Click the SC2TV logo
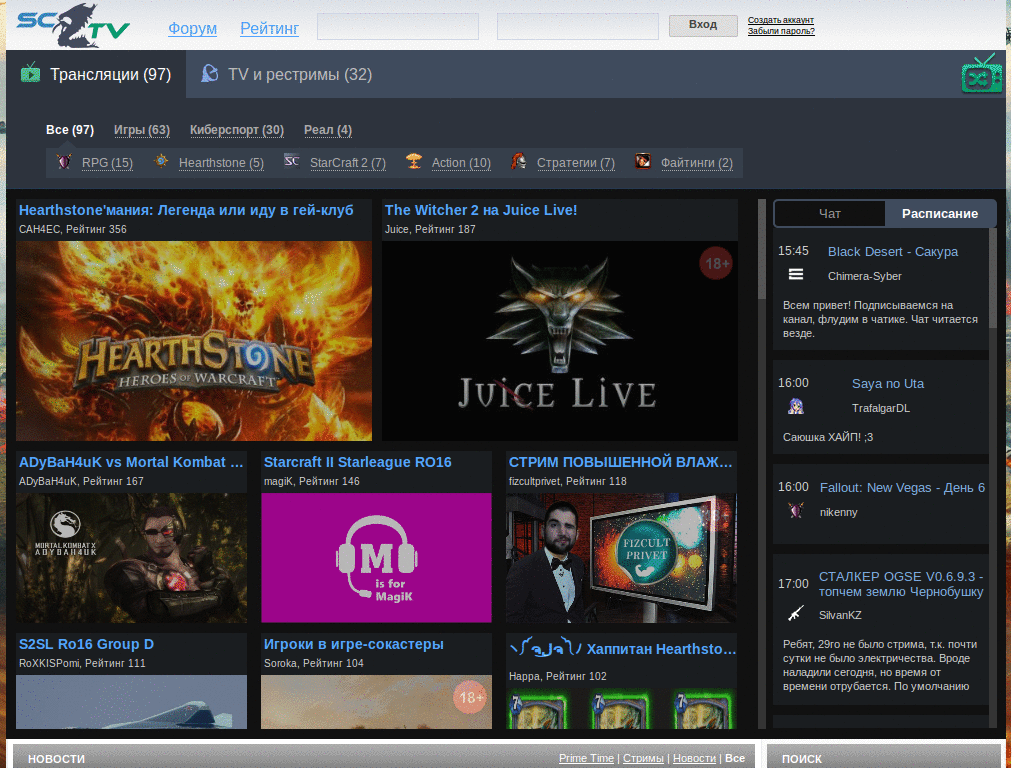Screen dimensions: 1024x768 [x=73, y=25]
